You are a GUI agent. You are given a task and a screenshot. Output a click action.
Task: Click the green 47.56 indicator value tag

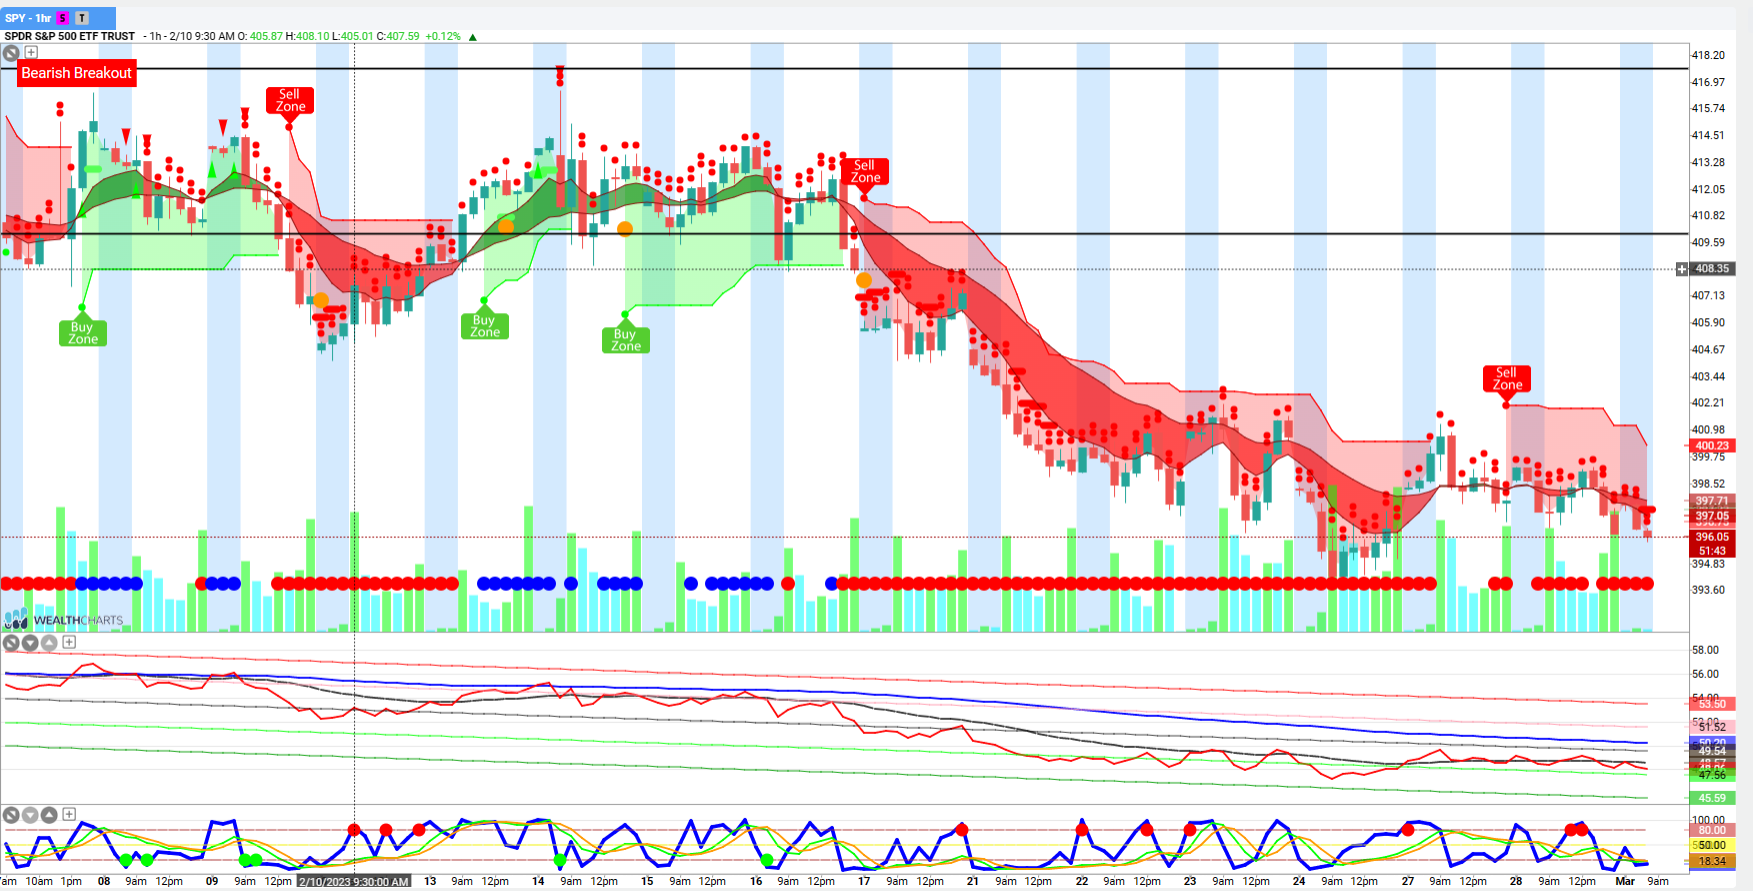click(x=1712, y=775)
